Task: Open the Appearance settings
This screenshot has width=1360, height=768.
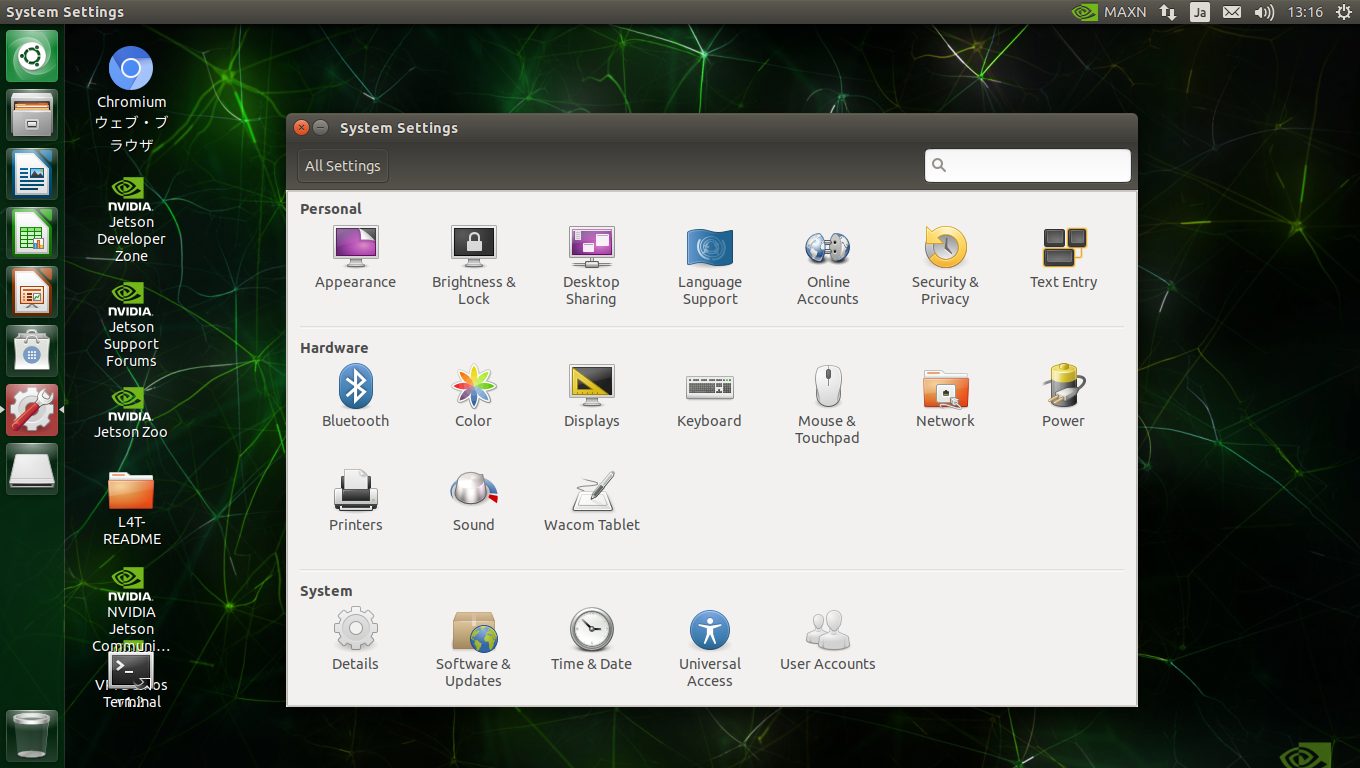Action: coord(355,257)
